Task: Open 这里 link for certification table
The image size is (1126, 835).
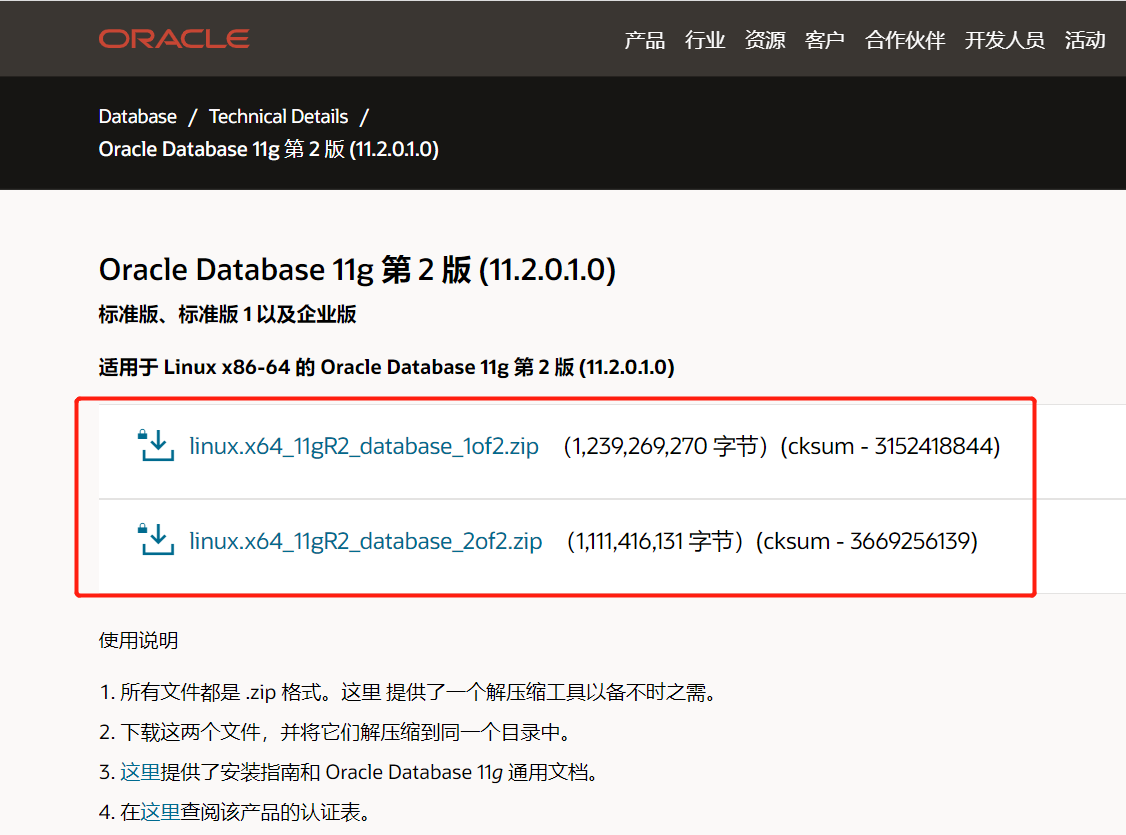Action: point(160,812)
